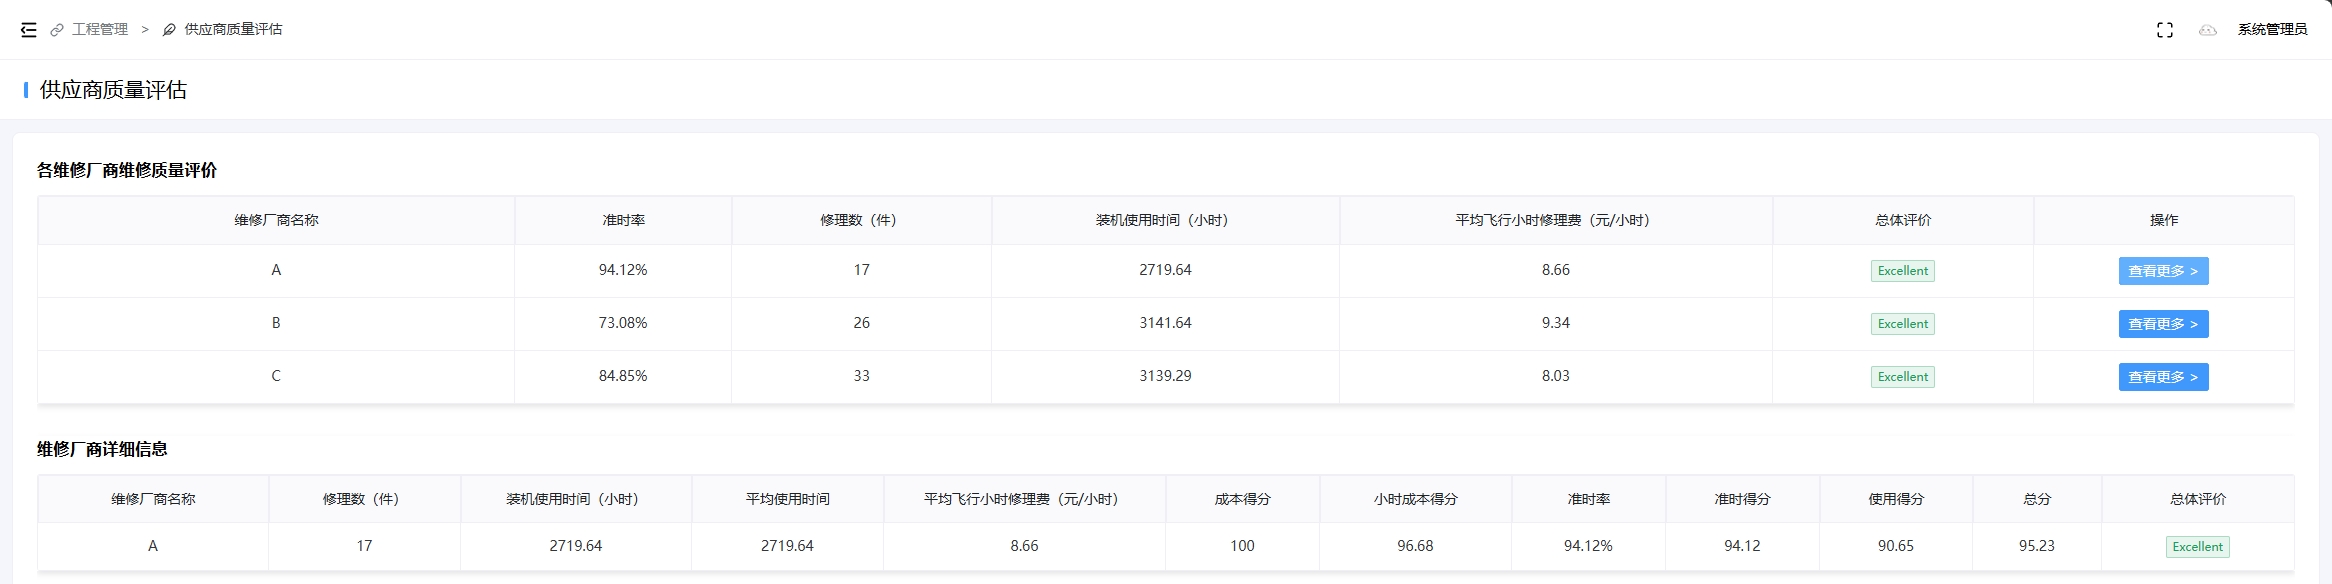
Task: Select 总分 header
Action: coord(2037,499)
